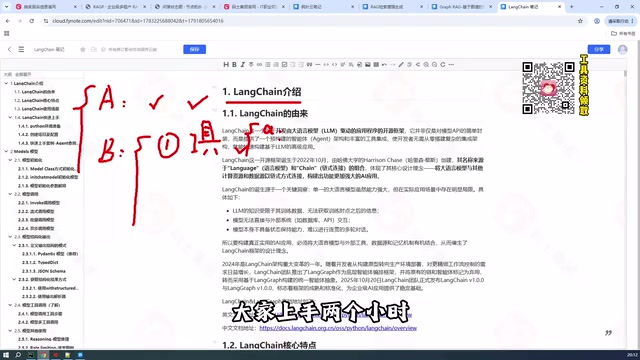The image size is (640, 360).
Task: Click the QR code image
Action: pos(549,88)
